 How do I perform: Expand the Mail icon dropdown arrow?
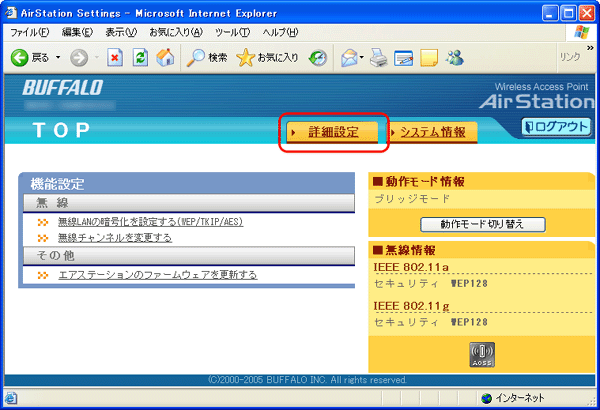pyautogui.click(x=362, y=58)
